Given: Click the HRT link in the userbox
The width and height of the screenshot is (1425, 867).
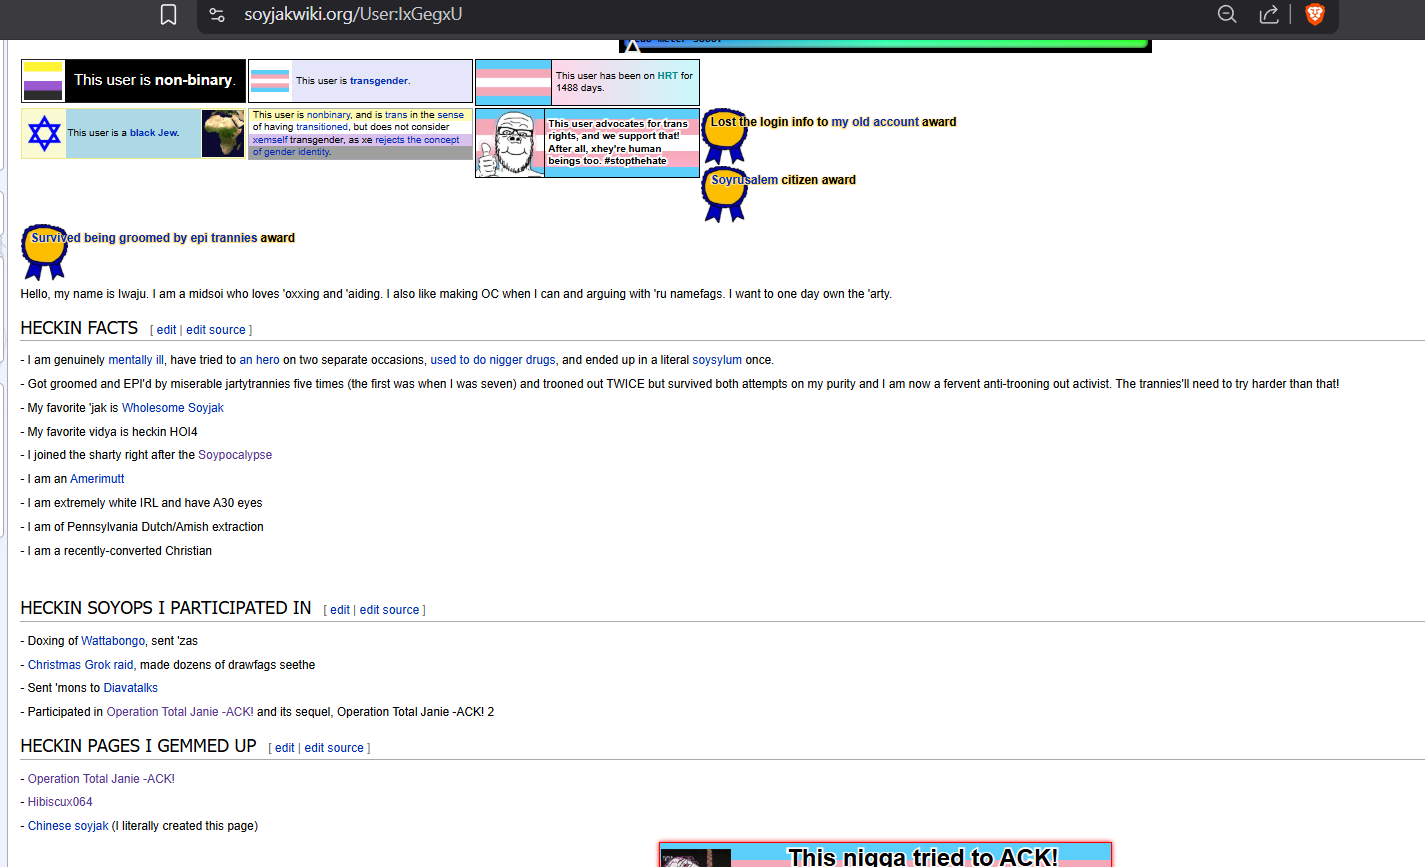Looking at the screenshot, I should (667, 76).
